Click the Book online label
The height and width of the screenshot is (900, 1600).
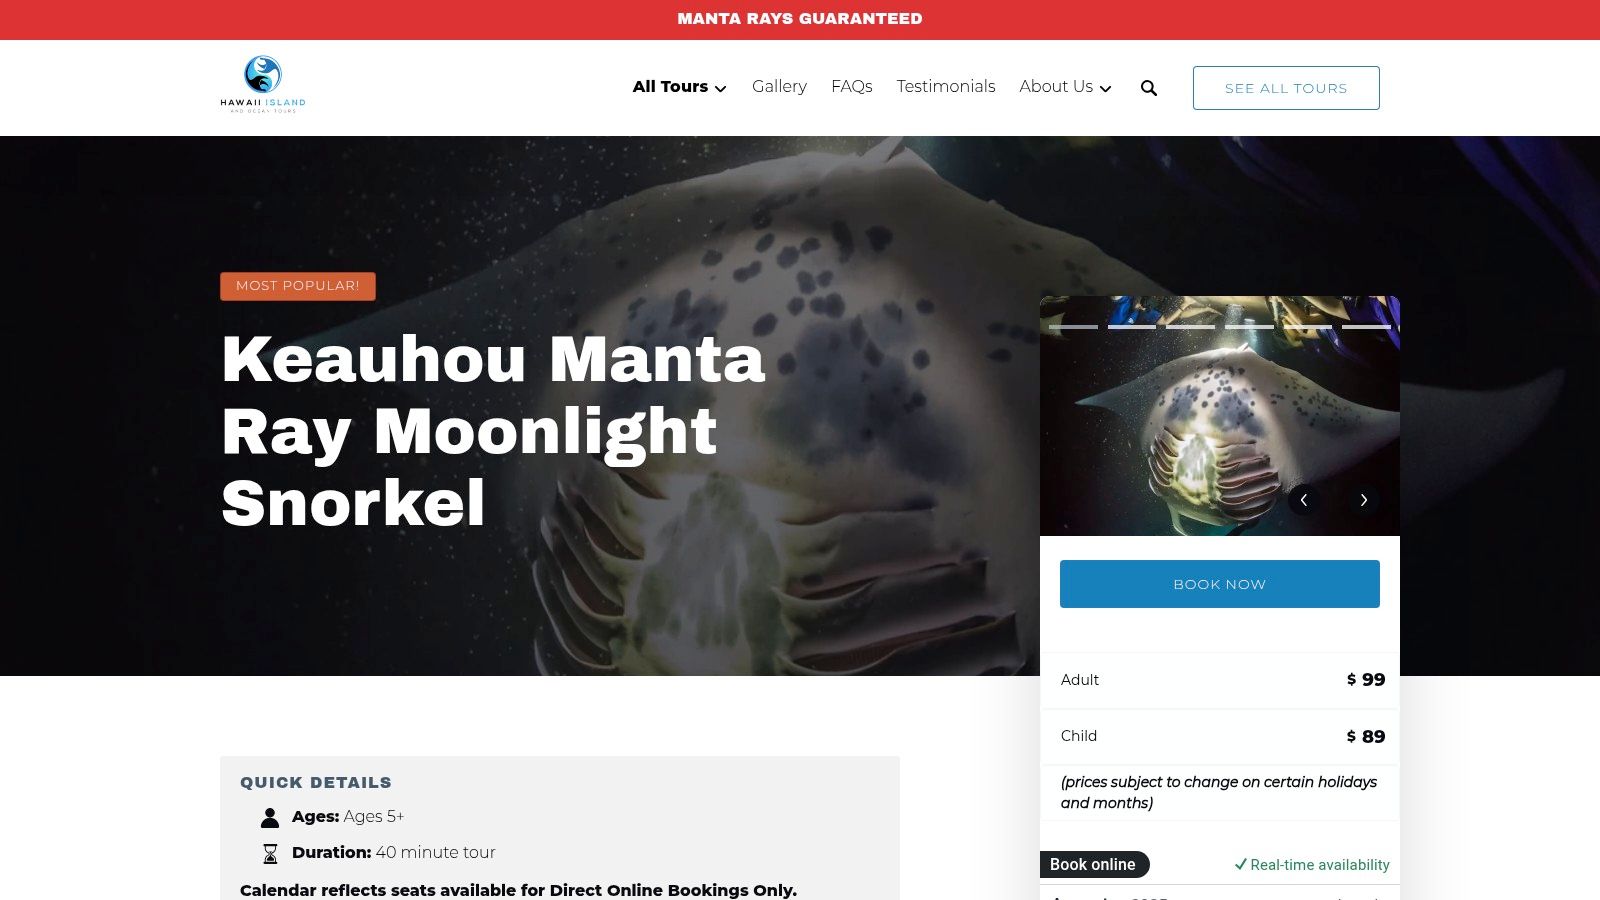click(x=1093, y=864)
